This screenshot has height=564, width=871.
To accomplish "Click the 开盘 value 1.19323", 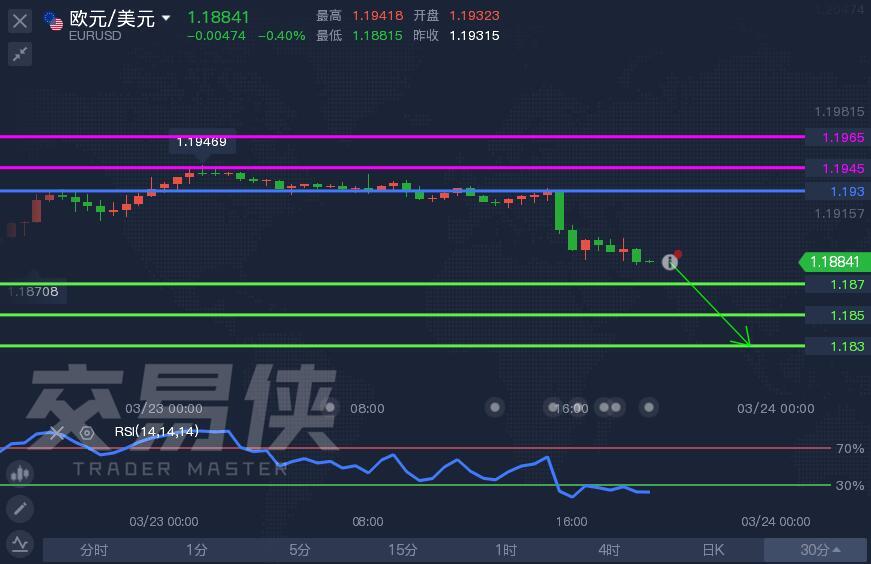I will pyautogui.click(x=474, y=16).
